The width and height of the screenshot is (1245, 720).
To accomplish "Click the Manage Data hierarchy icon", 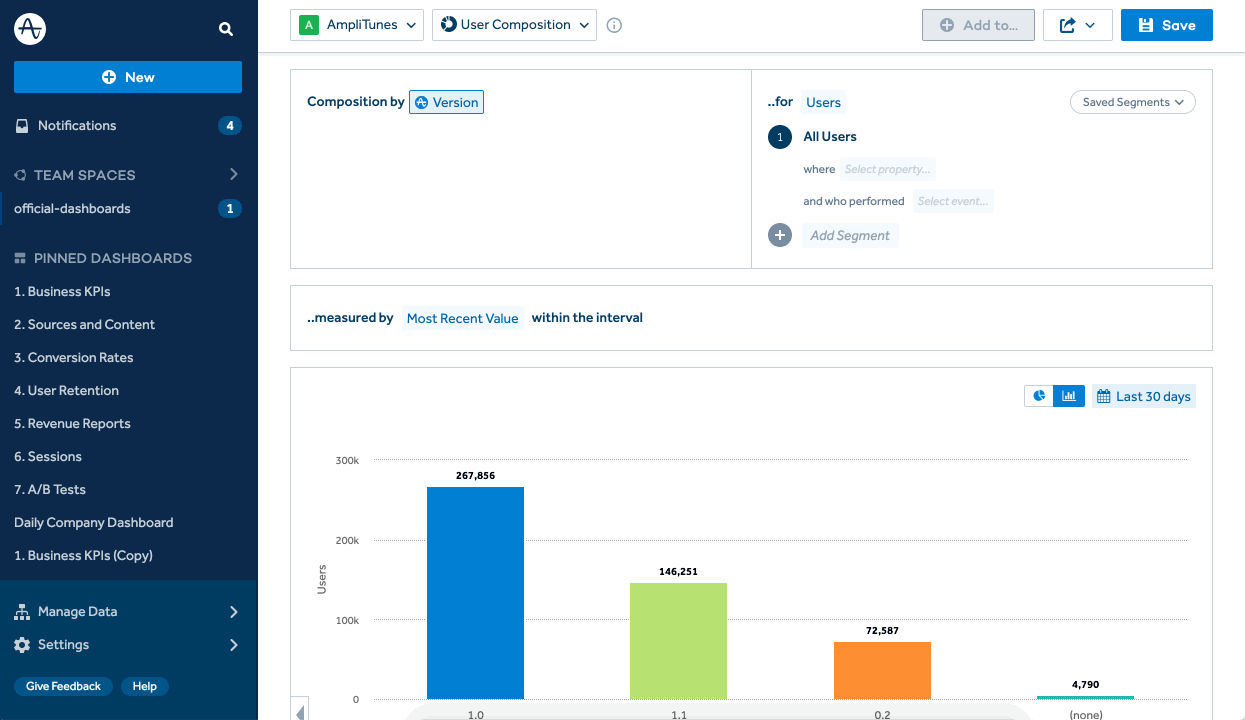I will click(x=22, y=612).
